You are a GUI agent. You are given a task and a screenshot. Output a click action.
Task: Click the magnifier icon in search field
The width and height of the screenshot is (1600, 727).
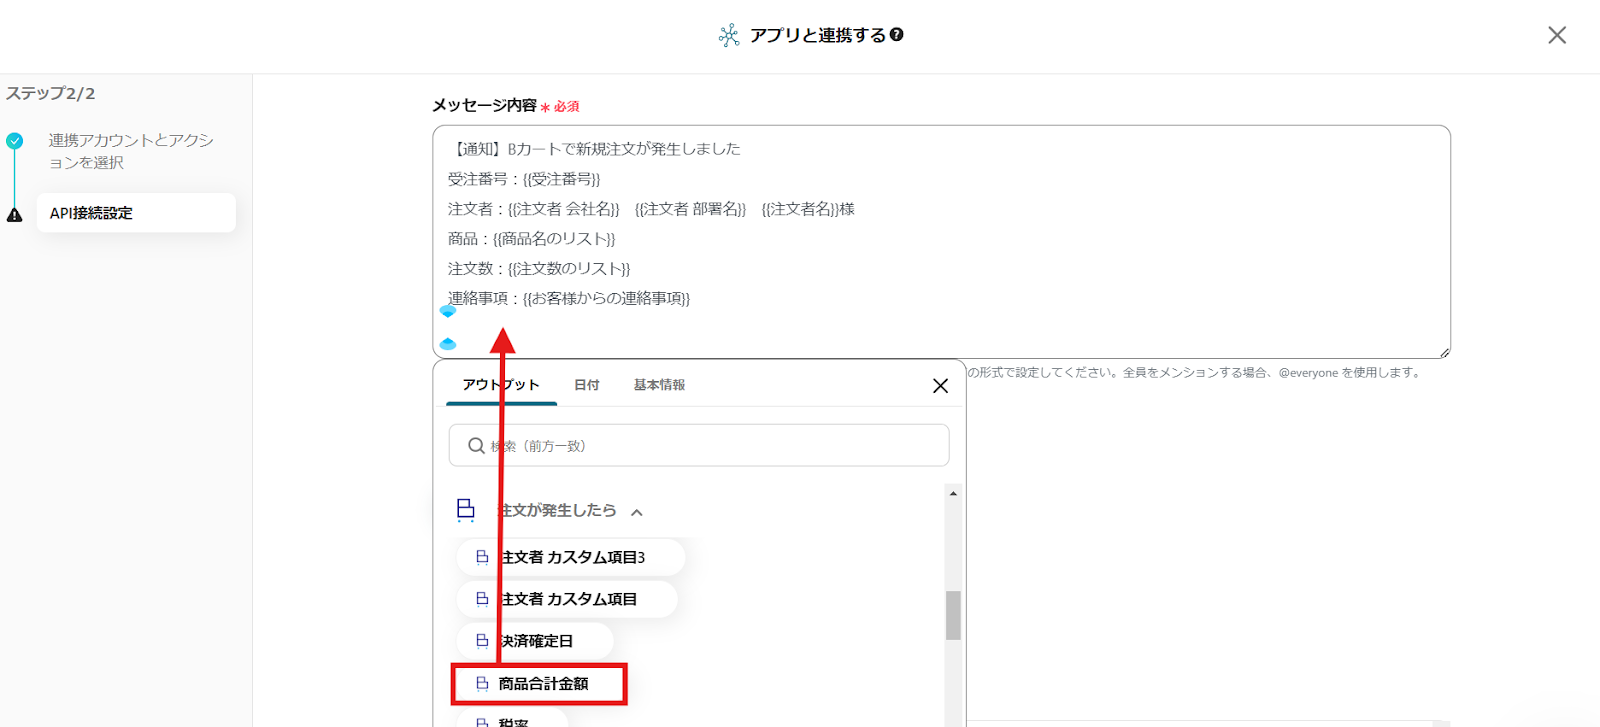pos(477,446)
